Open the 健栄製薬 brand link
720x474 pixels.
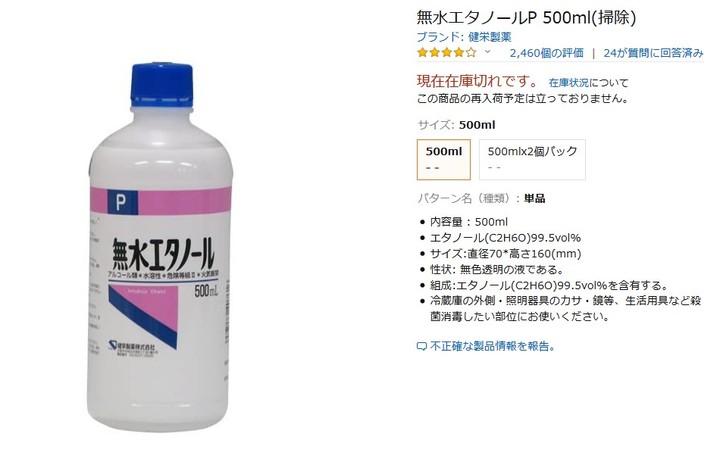(490, 37)
